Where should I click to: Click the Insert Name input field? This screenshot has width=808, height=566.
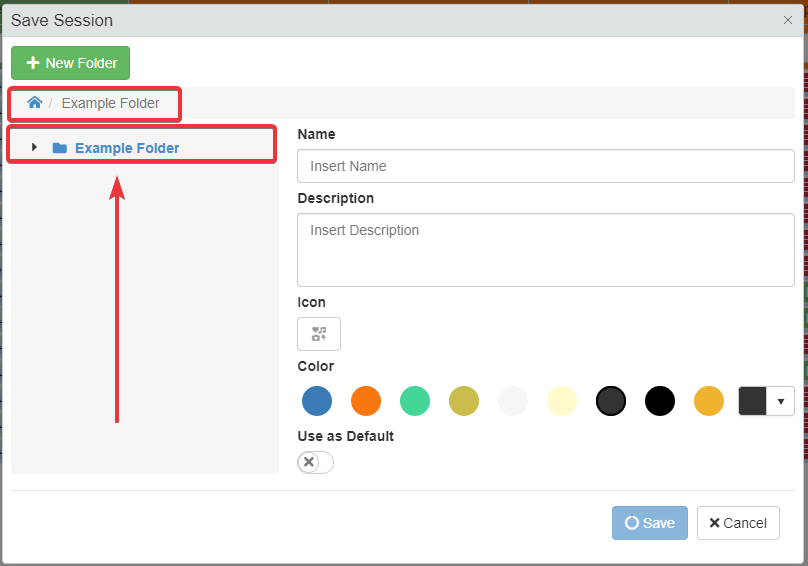(545, 166)
